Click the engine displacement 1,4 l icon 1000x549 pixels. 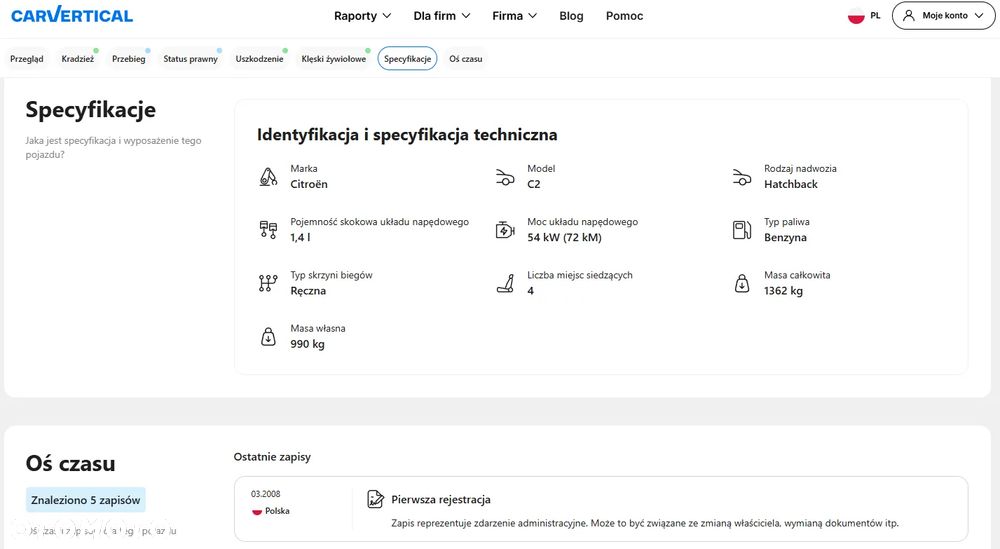click(267, 230)
